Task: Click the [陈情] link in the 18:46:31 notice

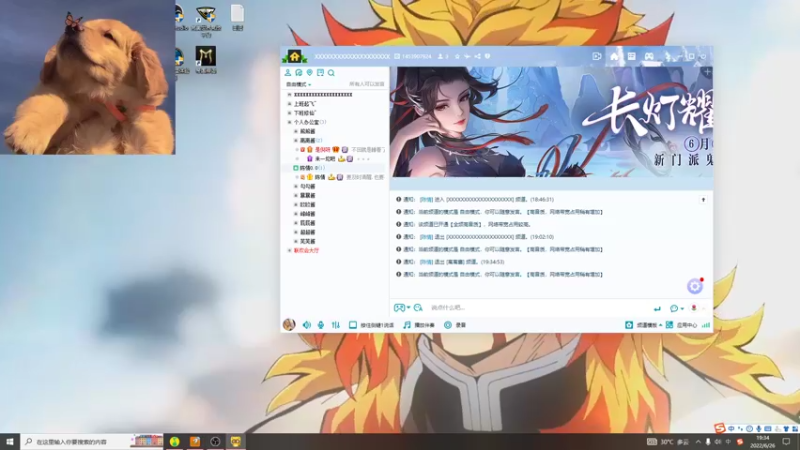Action: 426,199
